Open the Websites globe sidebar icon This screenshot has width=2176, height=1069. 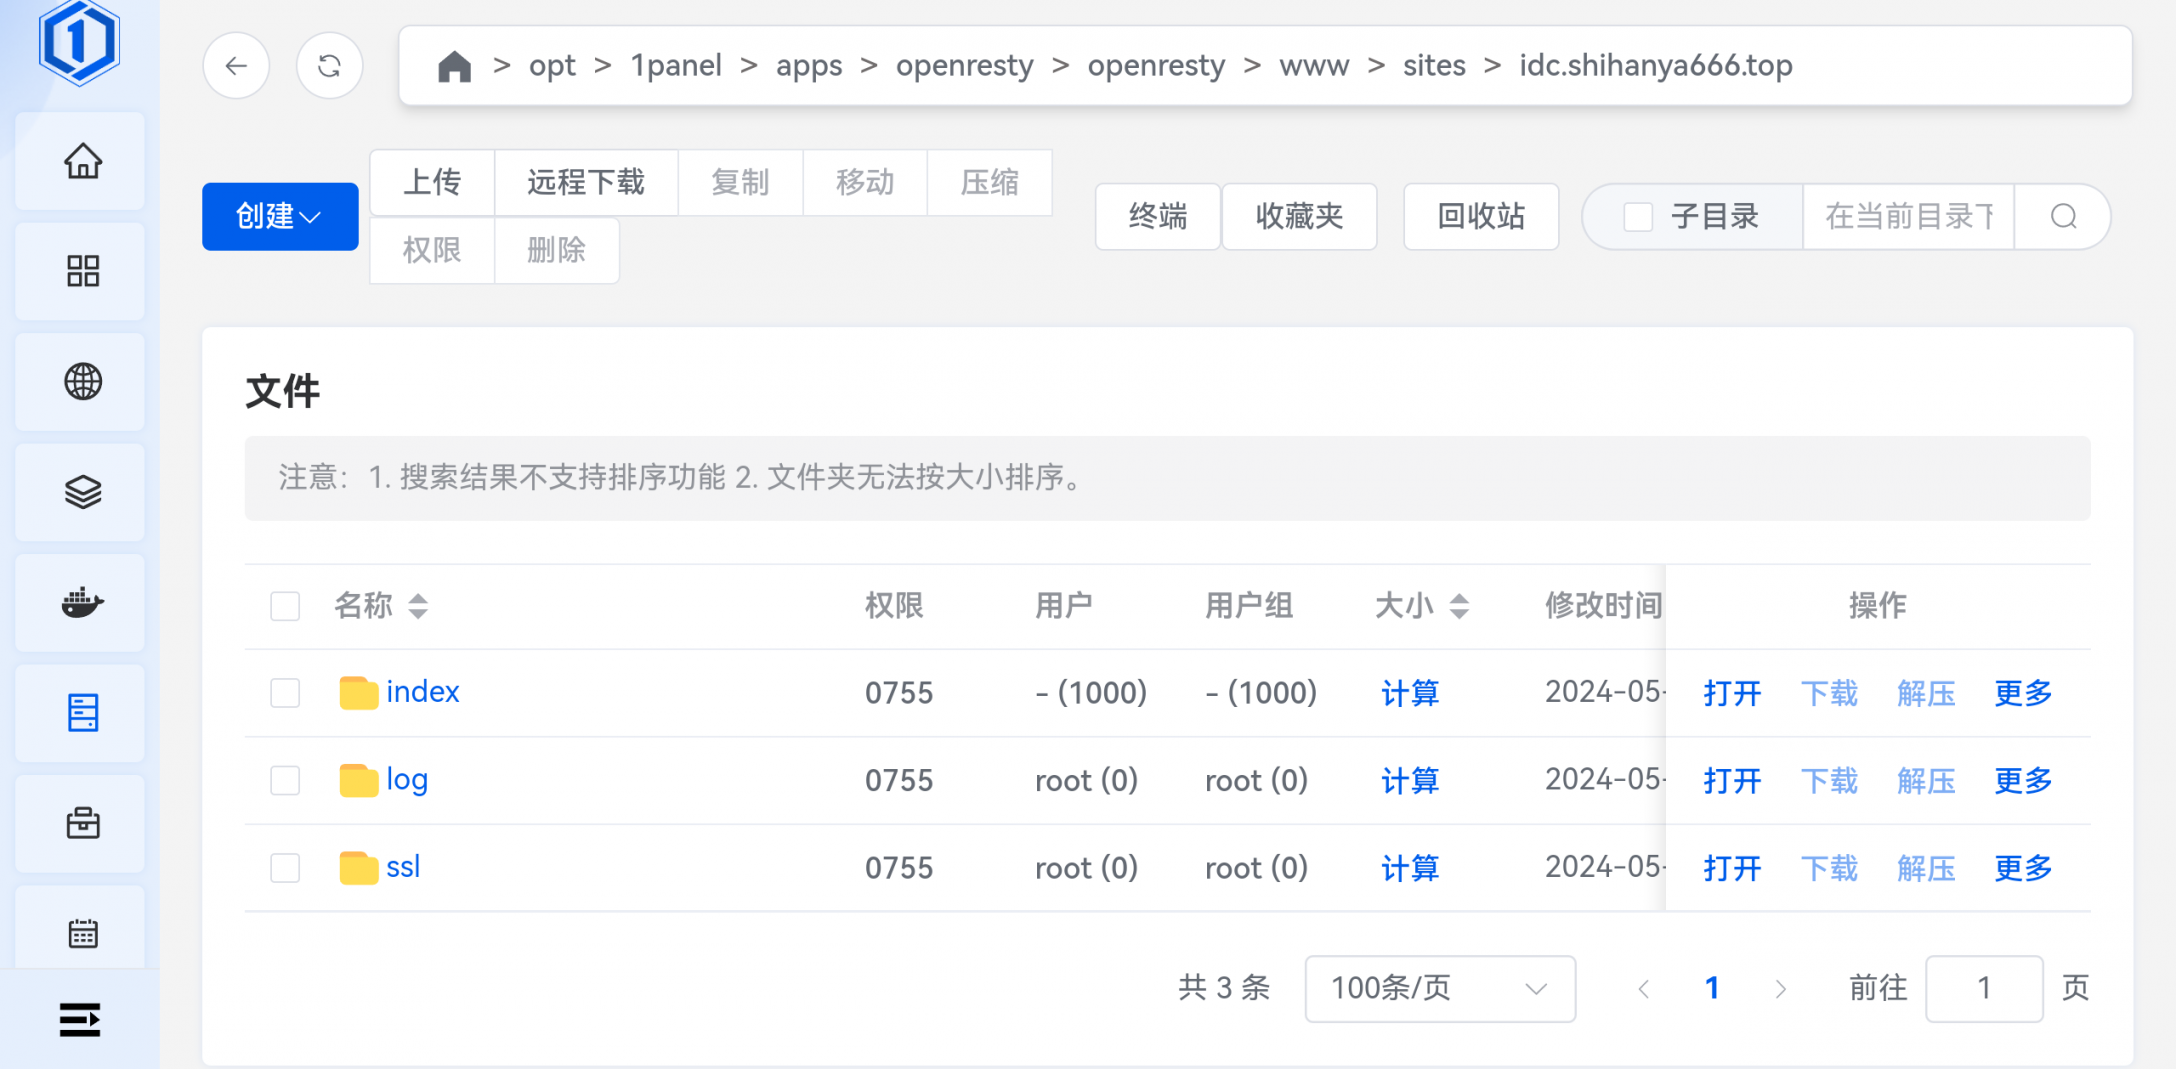tap(82, 381)
